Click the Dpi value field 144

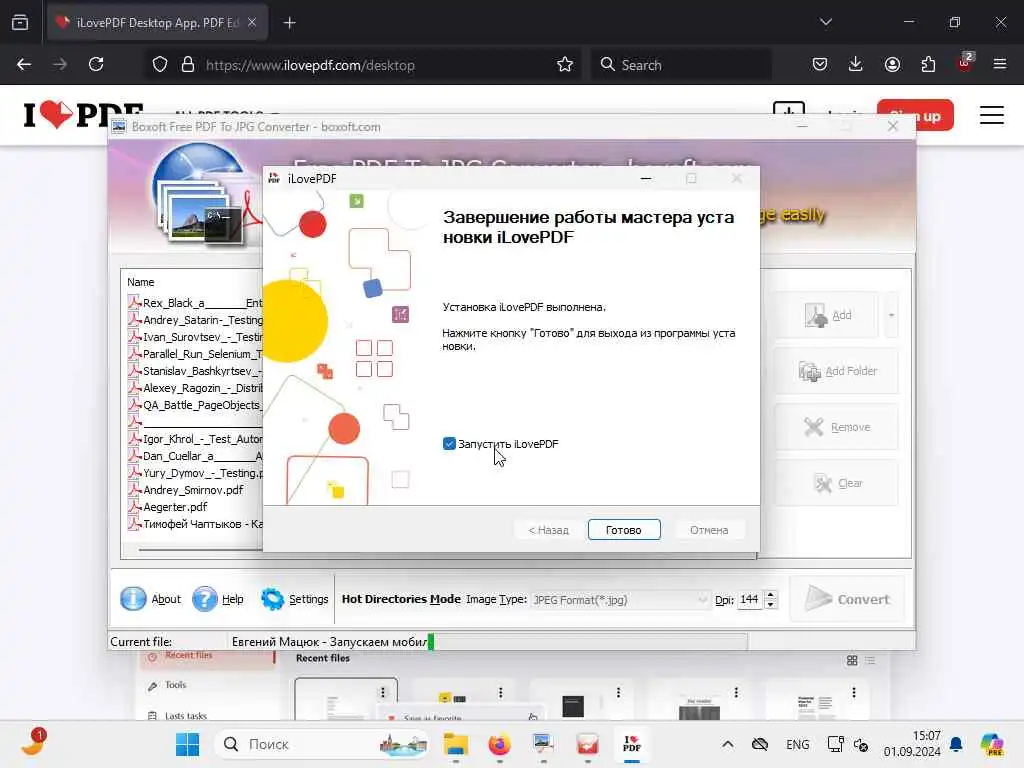click(x=749, y=600)
